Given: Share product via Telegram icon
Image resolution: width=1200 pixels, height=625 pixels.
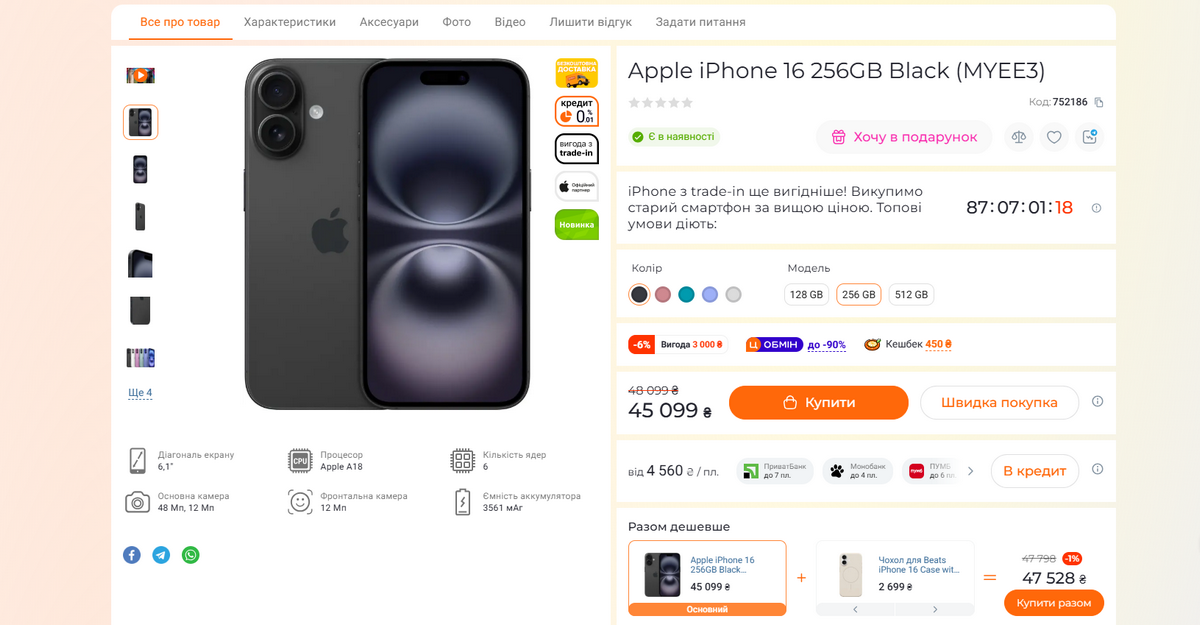Looking at the screenshot, I should pos(161,555).
